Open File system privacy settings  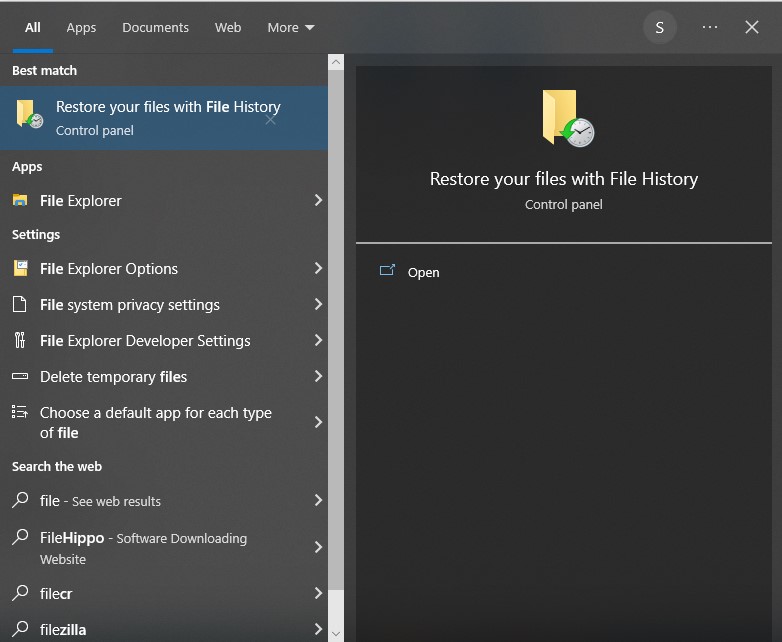164,304
